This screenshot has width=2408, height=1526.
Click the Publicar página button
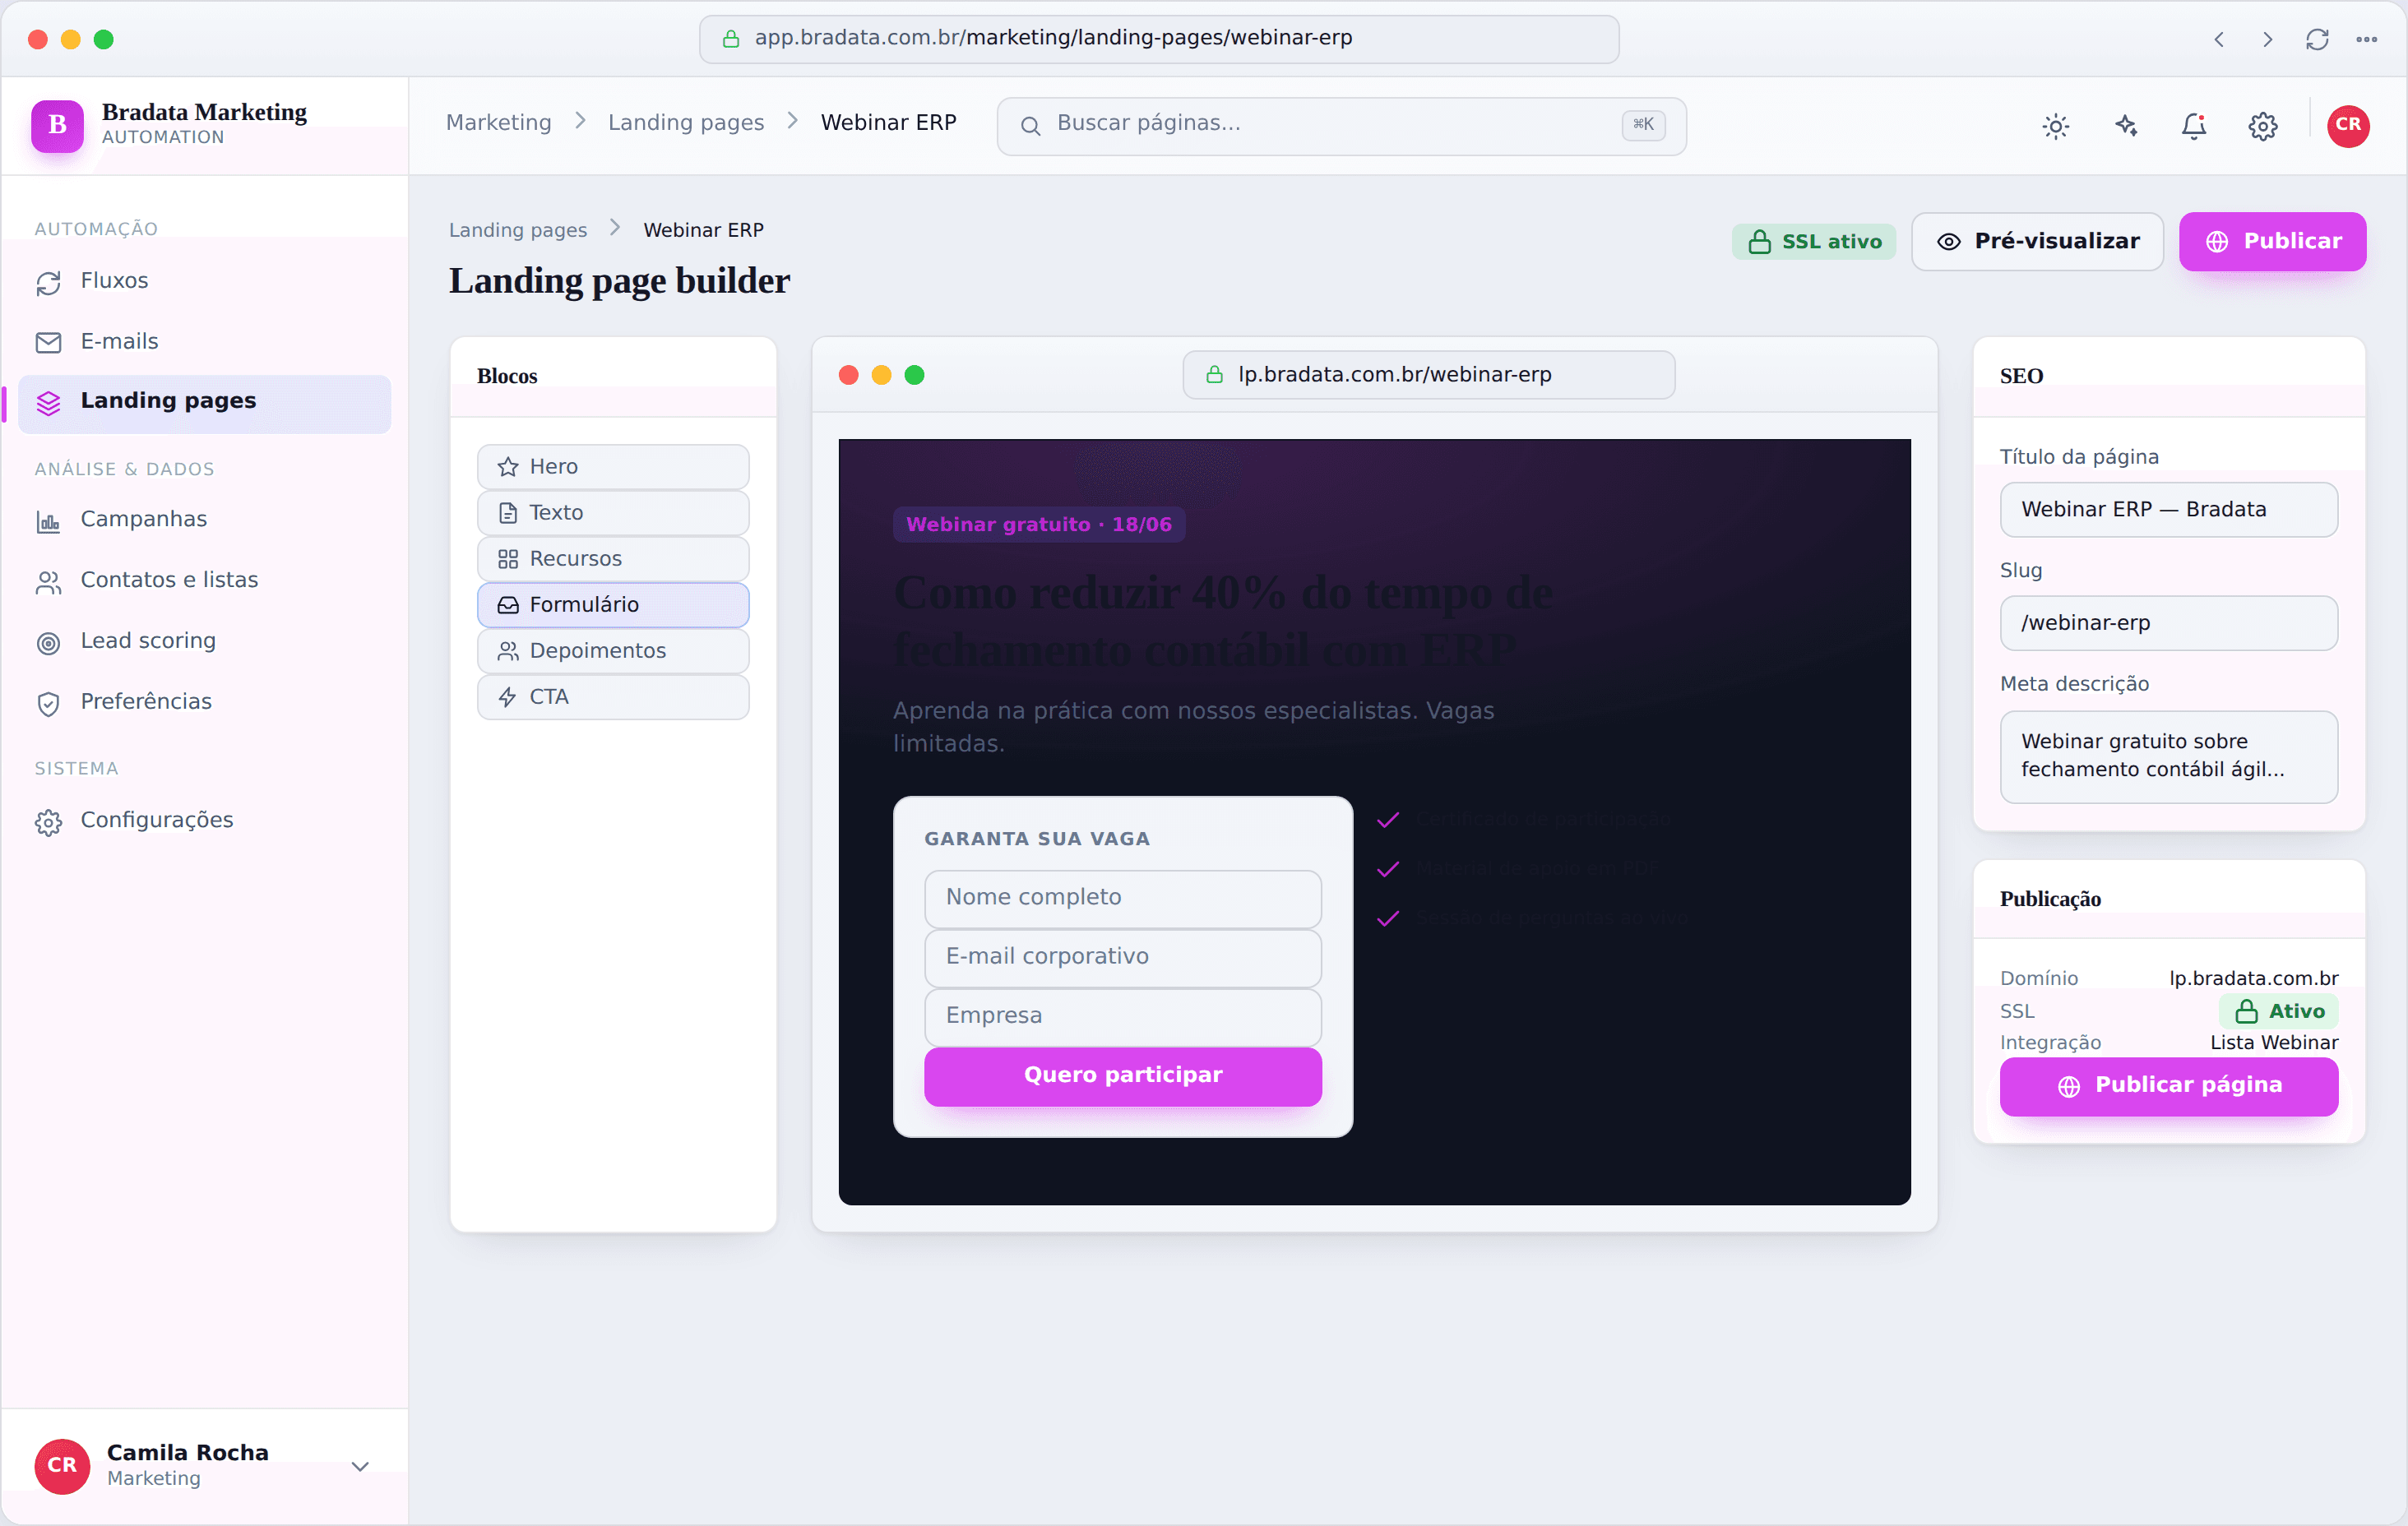click(2168, 1086)
